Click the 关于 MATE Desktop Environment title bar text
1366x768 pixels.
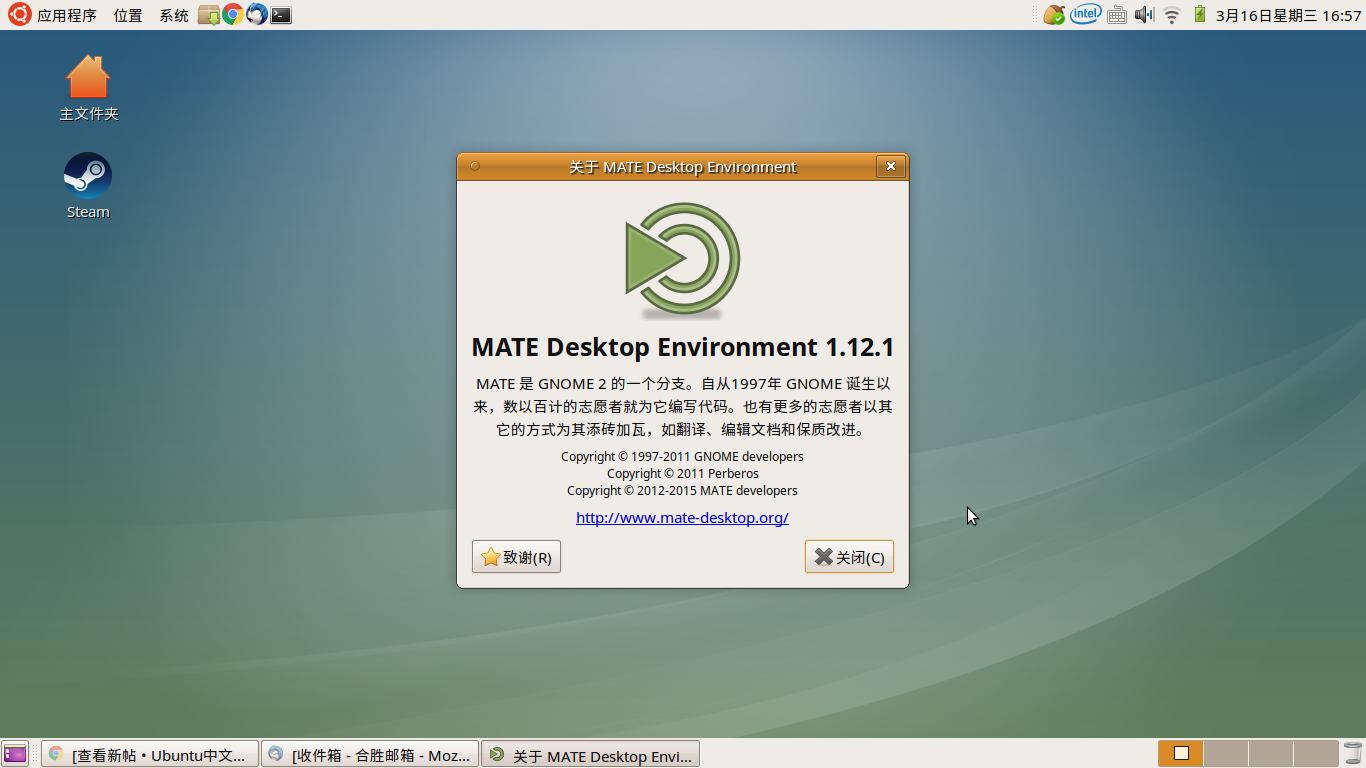[x=683, y=167]
